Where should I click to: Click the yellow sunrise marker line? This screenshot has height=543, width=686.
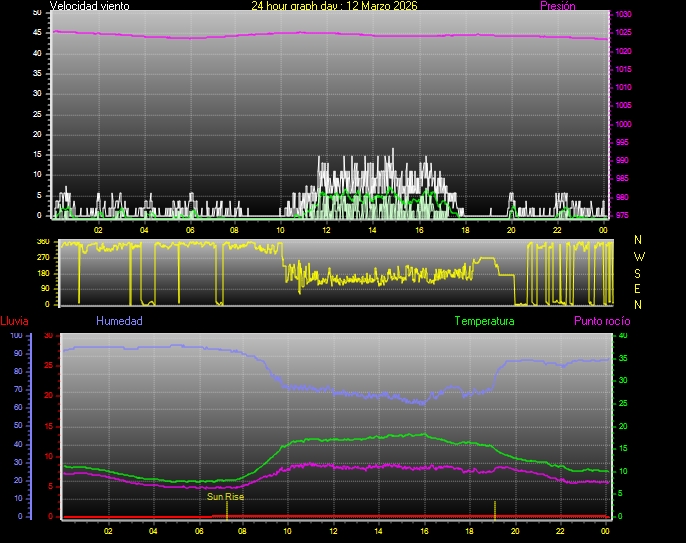227,509
